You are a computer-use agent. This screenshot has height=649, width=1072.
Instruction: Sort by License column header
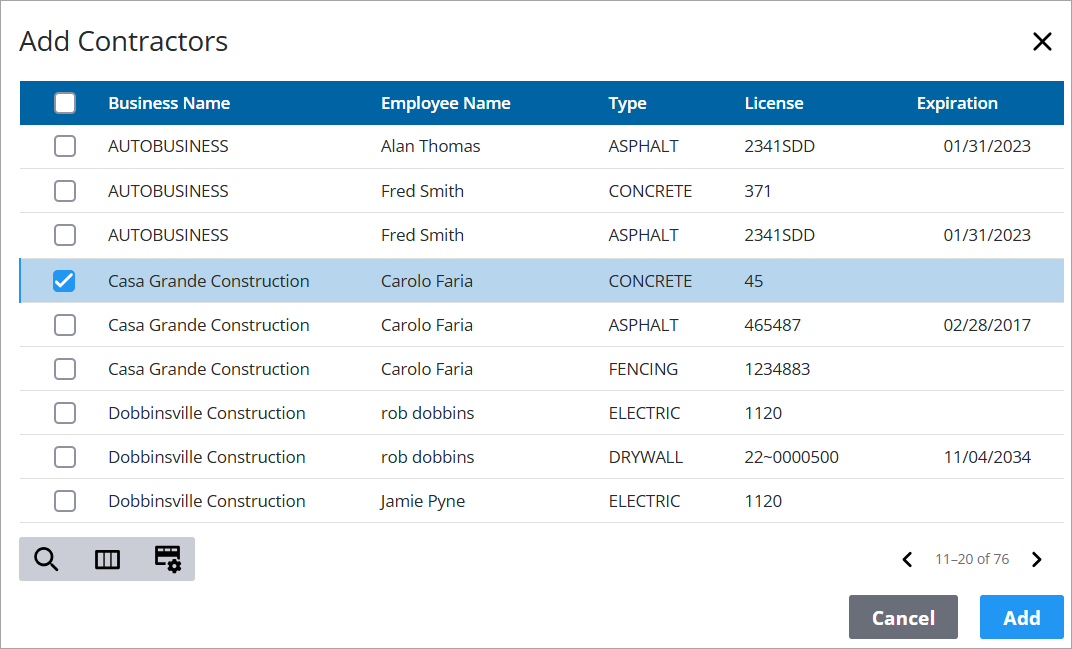pos(773,103)
